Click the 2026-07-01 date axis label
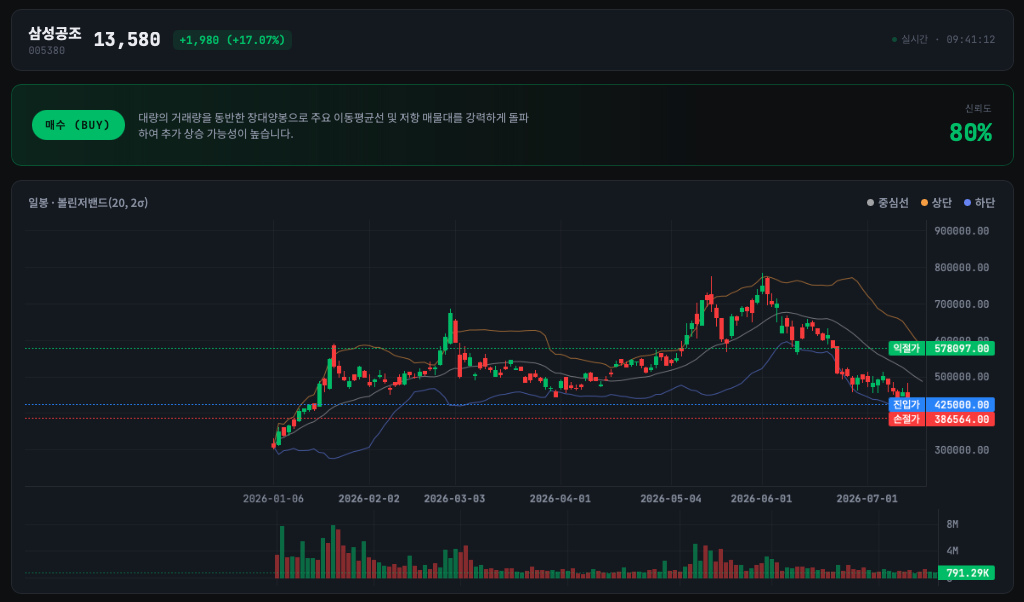Image resolution: width=1024 pixels, height=602 pixels. tap(867, 499)
